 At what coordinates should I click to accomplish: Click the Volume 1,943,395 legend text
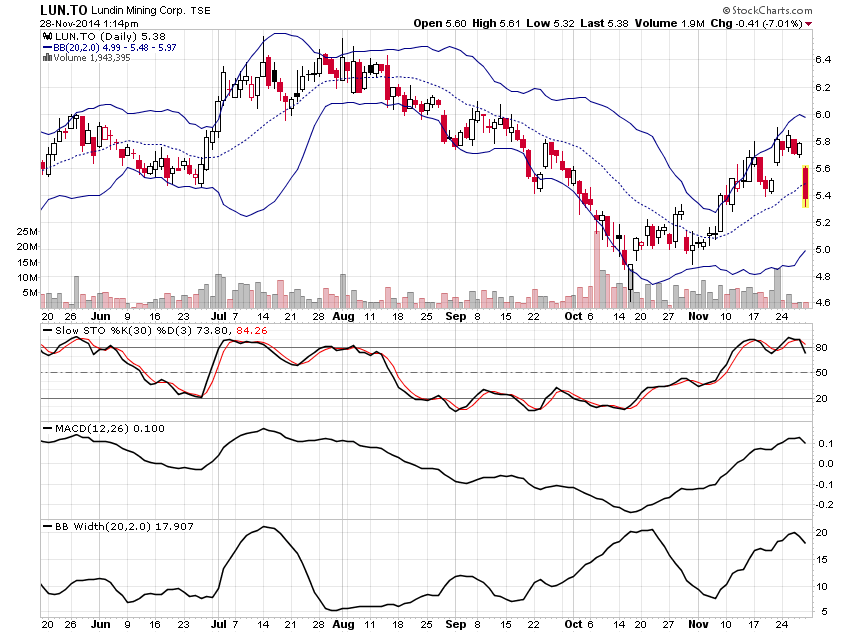click(x=92, y=57)
